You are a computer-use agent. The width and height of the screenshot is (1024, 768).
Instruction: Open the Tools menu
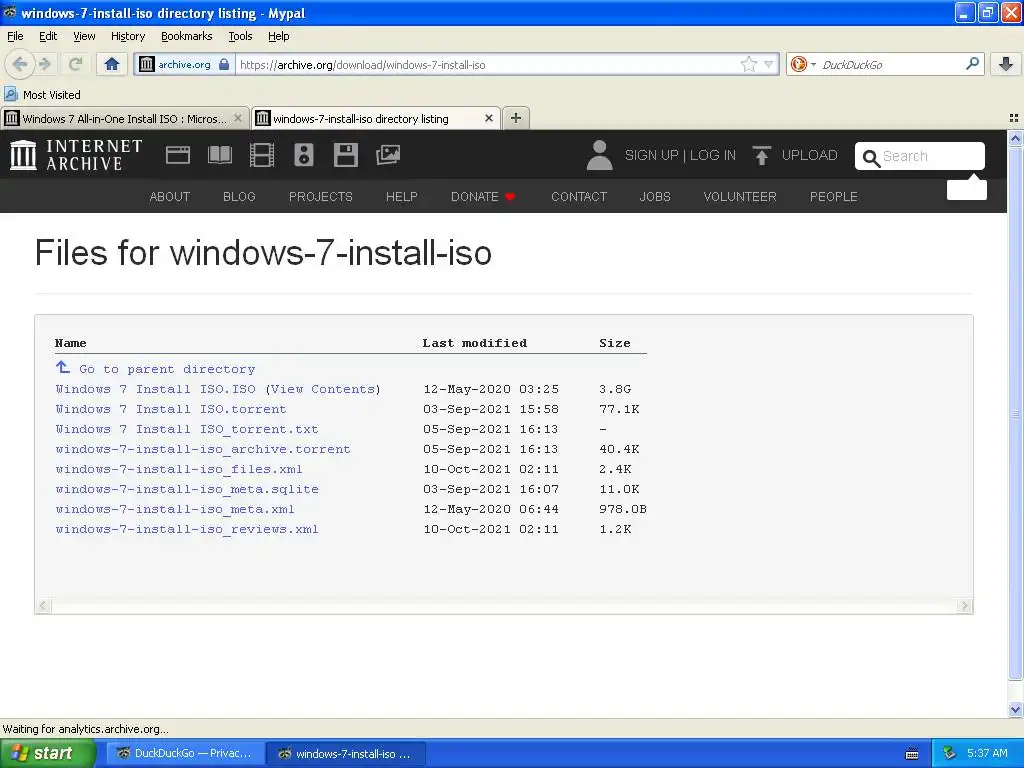coord(240,36)
